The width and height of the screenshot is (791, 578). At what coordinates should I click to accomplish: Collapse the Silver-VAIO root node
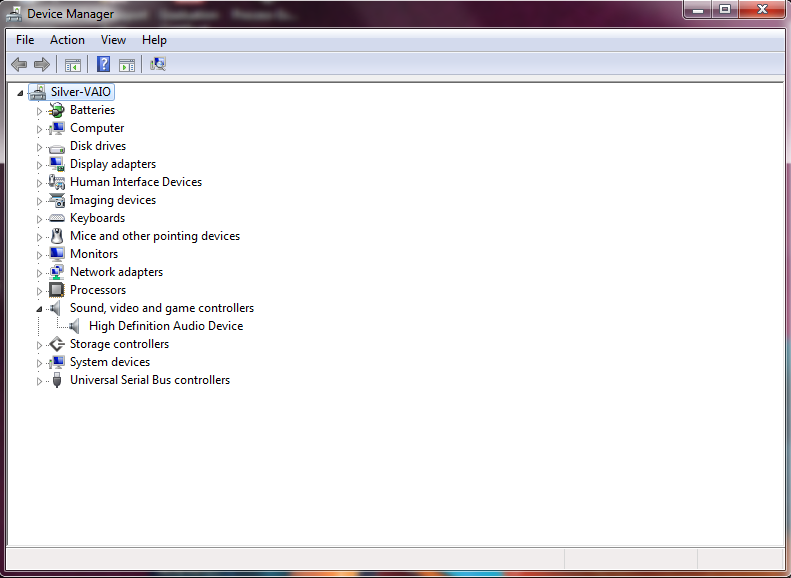[21, 93]
